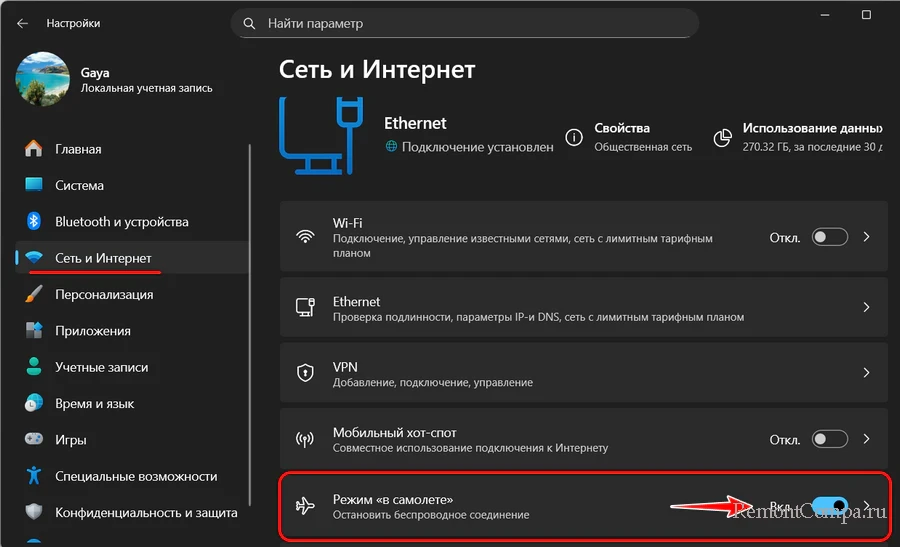Enable the Wi-Fi toggle switch
900x547 pixels.
830,237
